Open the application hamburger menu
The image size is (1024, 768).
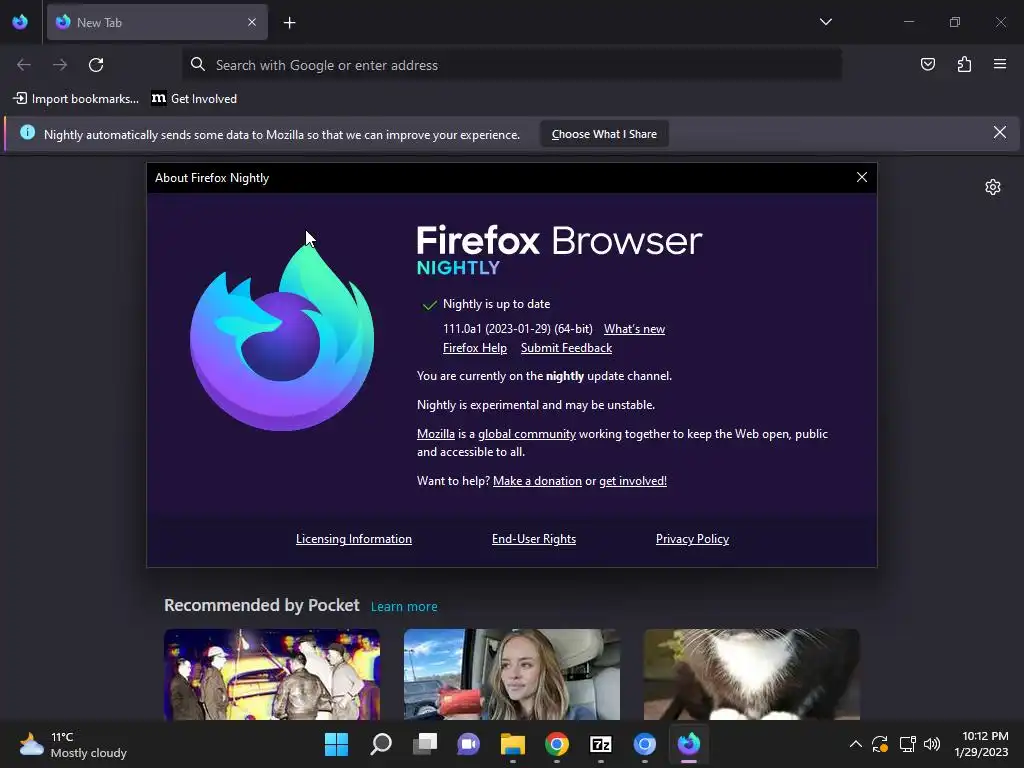(999, 64)
